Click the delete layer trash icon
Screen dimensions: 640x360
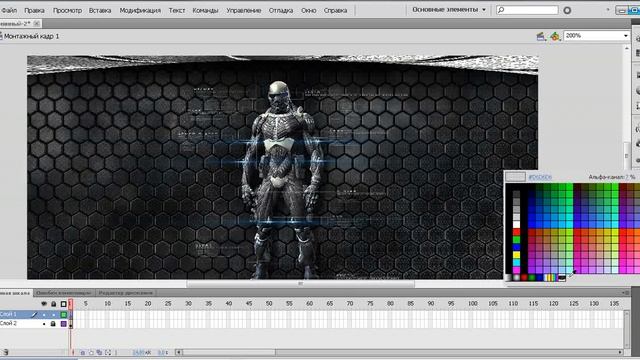5,352
